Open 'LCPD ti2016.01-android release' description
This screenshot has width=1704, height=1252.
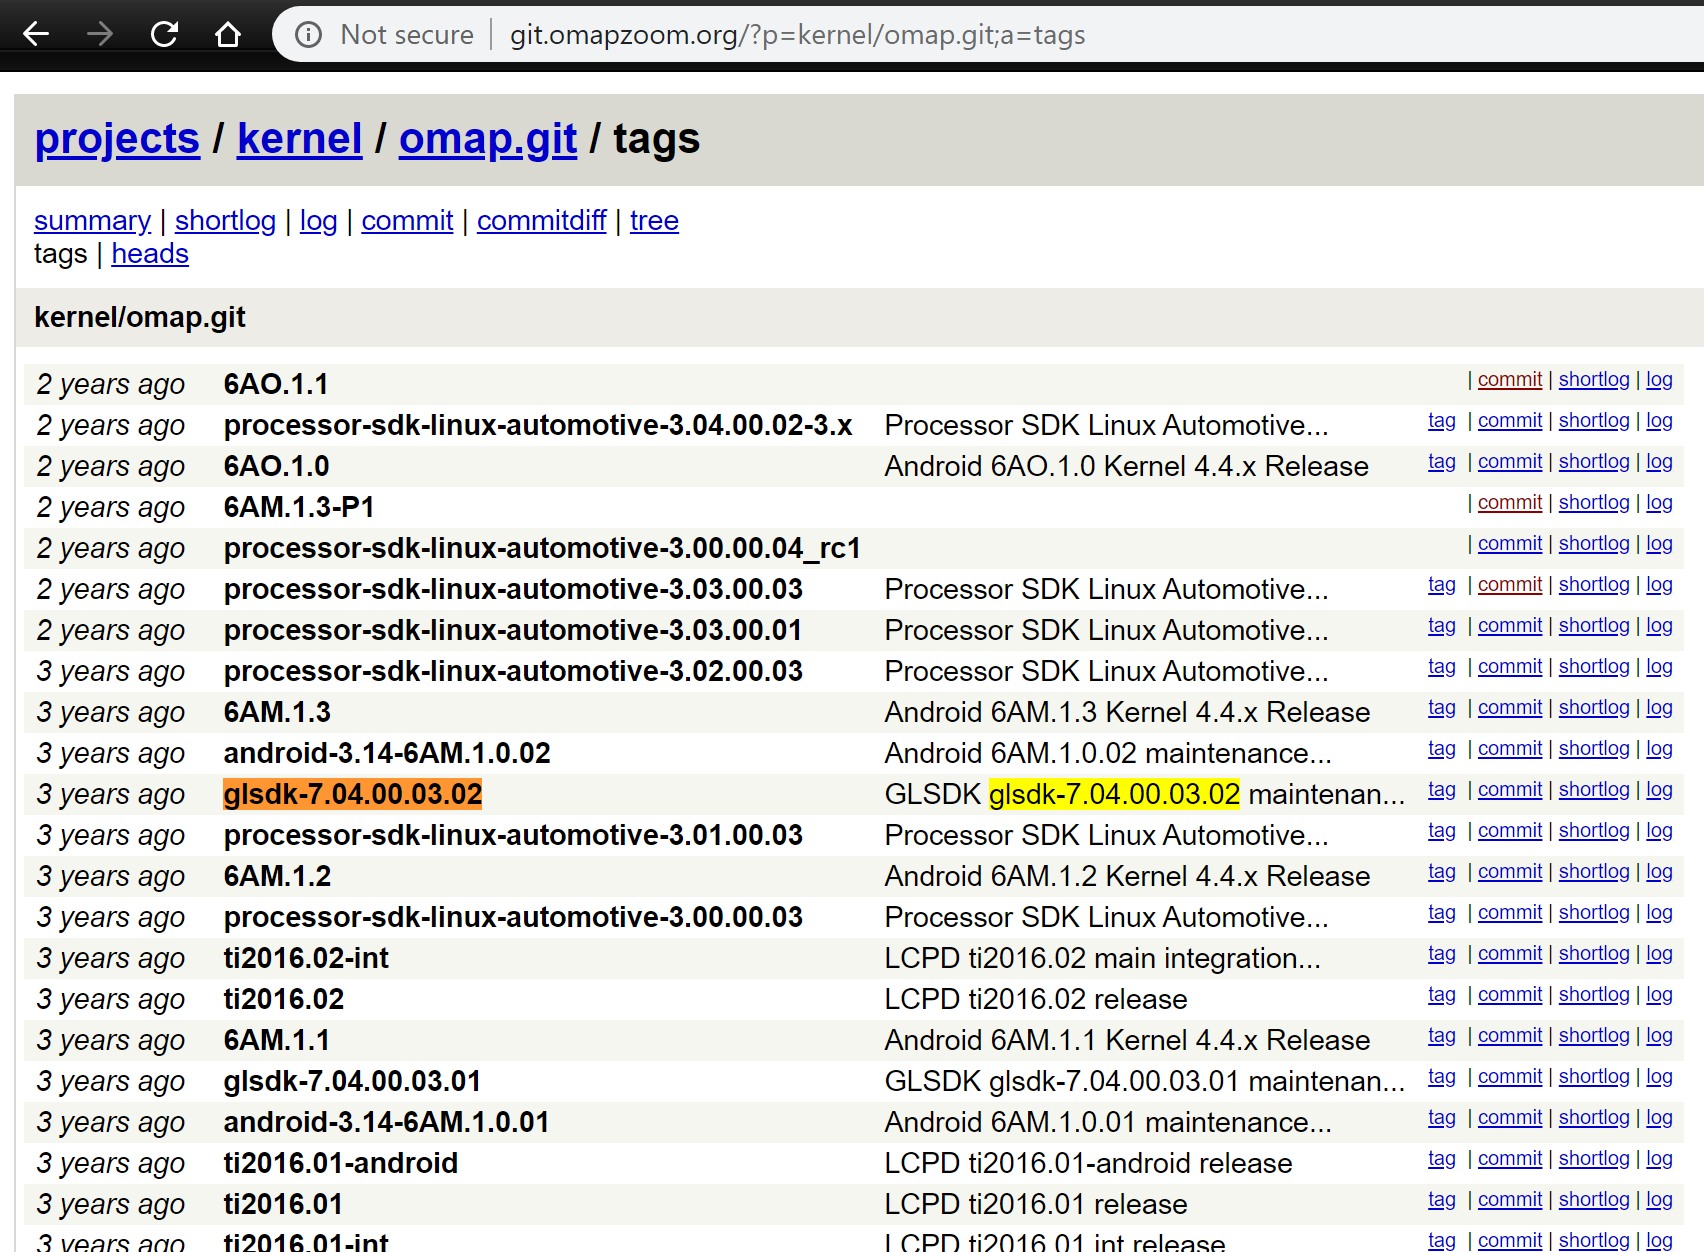click(x=1088, y=1163)
